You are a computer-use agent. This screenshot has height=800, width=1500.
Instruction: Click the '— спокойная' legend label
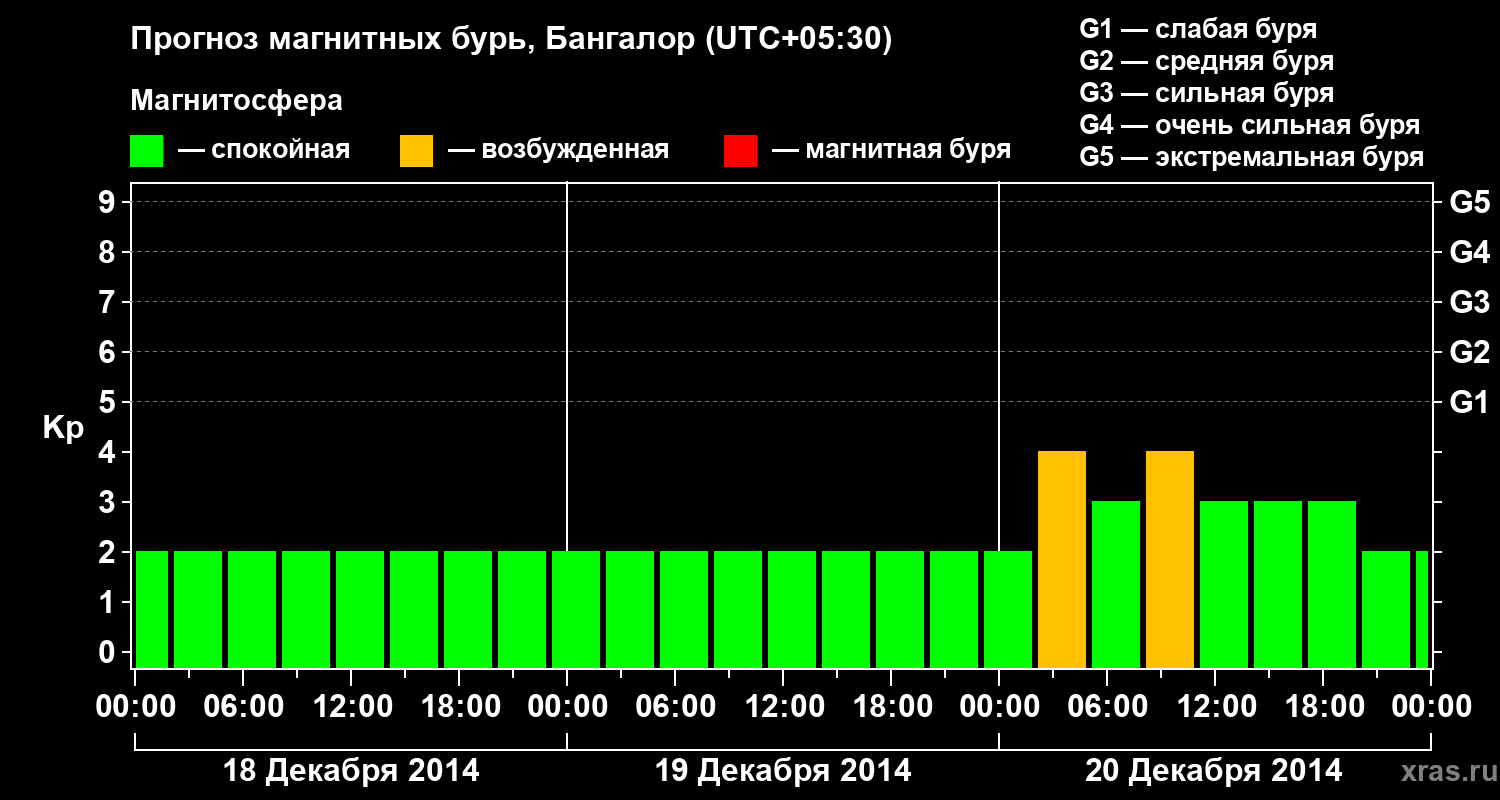264,150
